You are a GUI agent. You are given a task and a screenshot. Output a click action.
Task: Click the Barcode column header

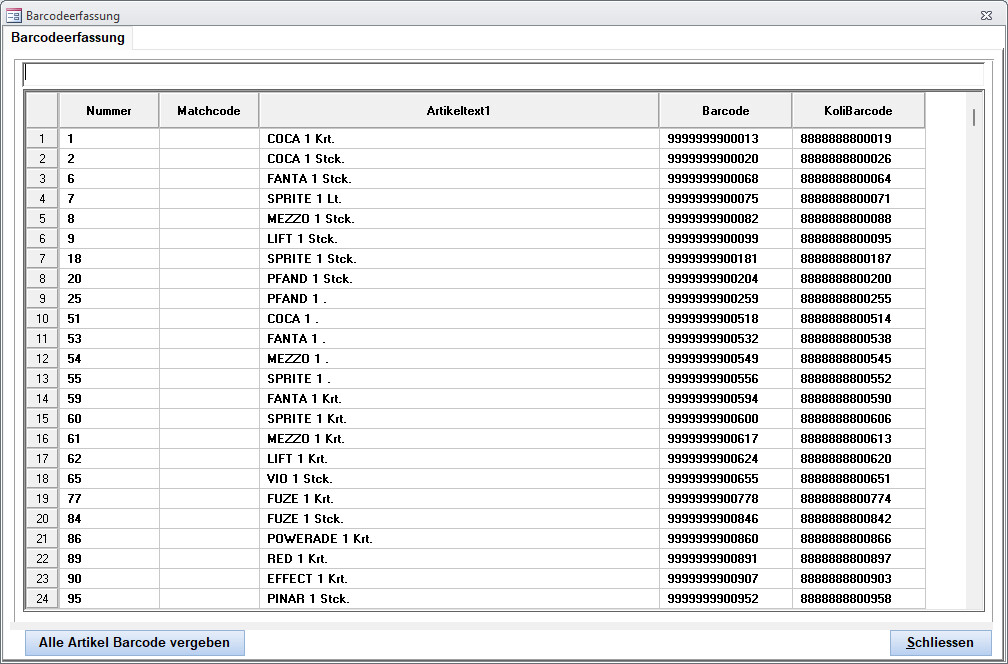pyautogui.click(x=725, y=111)
